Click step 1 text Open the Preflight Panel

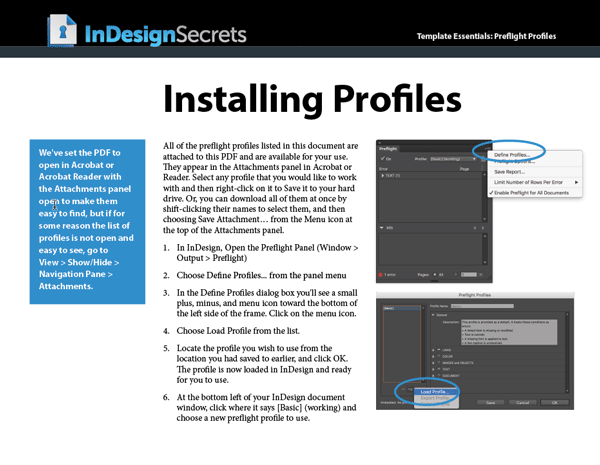[x=267, y=253]
